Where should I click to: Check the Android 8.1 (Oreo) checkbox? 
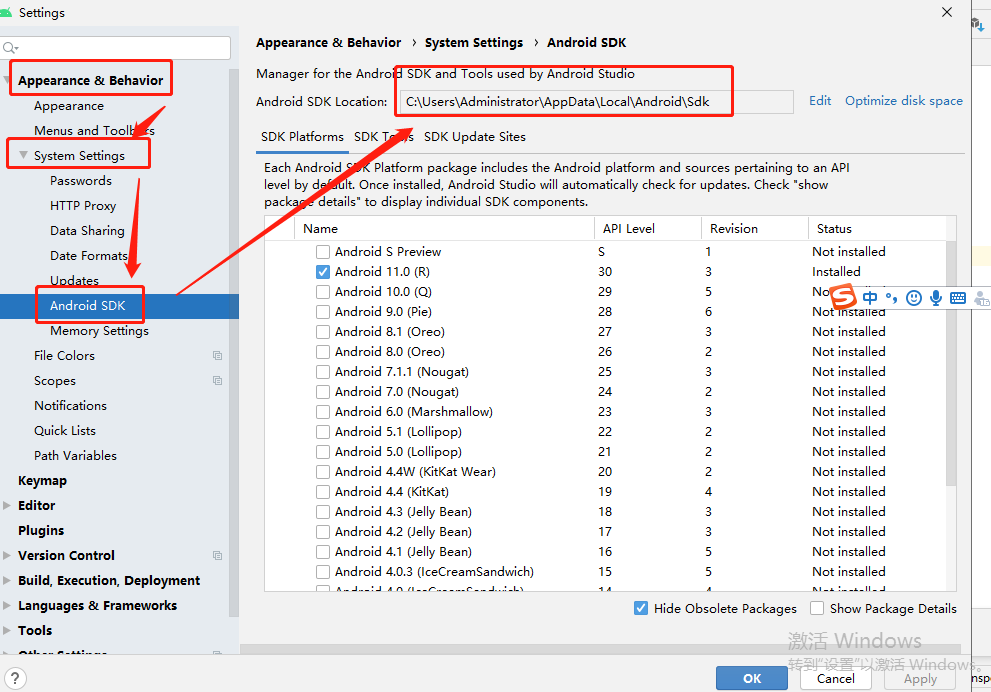[323, 332]
